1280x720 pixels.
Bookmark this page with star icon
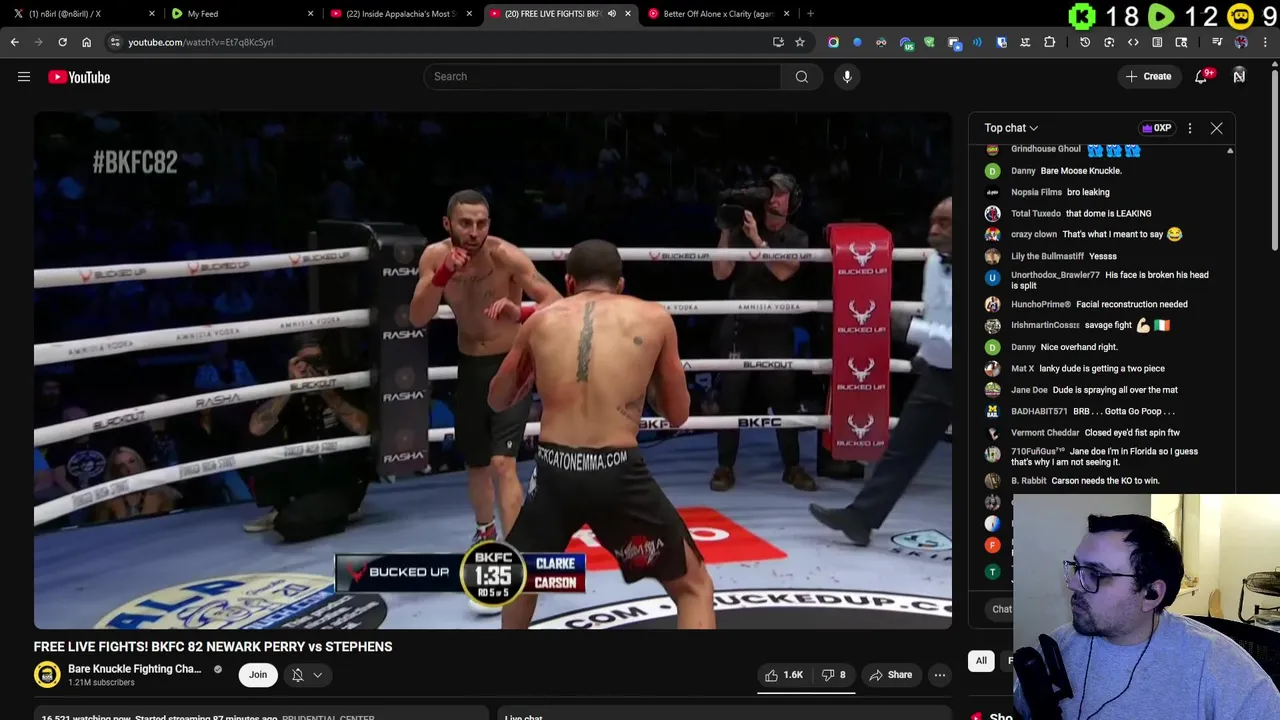click(x=799, y=42)
